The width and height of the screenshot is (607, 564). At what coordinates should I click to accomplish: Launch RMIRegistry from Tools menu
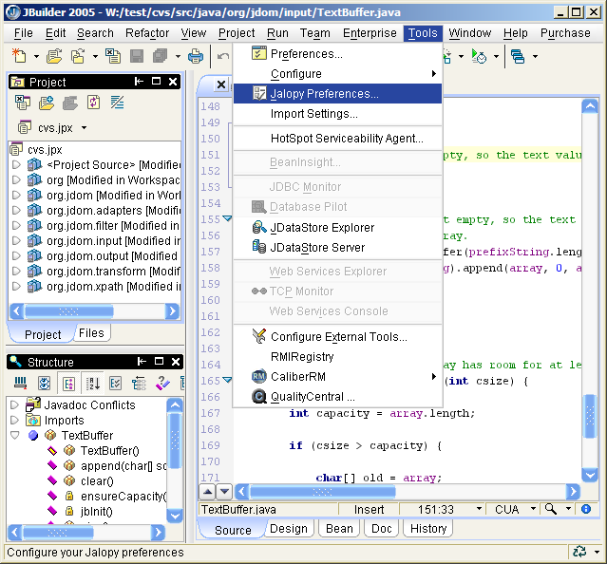[338, 357]
